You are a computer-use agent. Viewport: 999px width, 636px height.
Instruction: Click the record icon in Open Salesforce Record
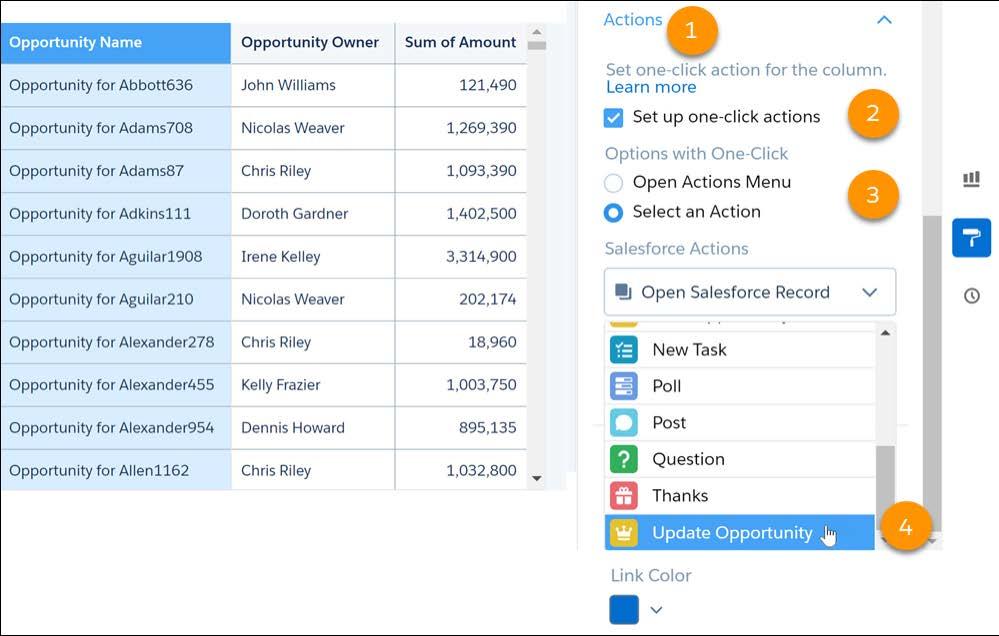click(x=622, y=292)
